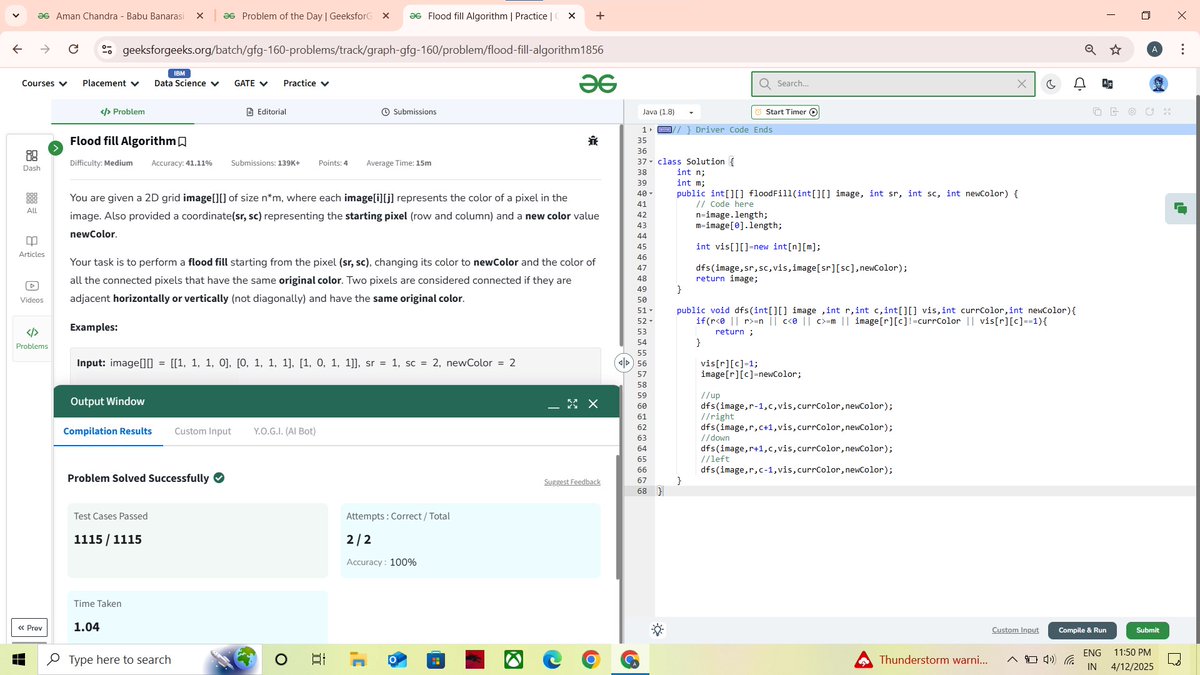Click the panel splitter handle icon
Image resolution: width=1200 pixels, height=675 pixels.
click(x=626, y=363)
